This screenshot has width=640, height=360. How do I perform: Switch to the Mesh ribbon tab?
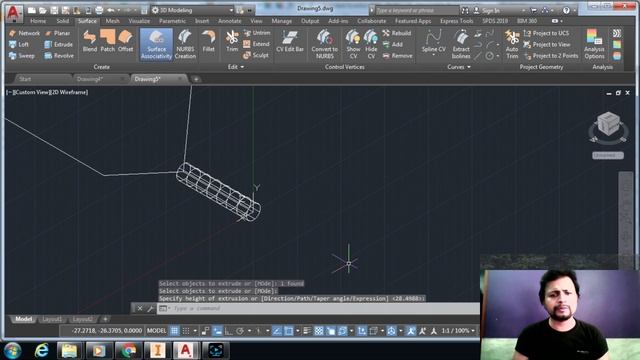tap(112, 21)
